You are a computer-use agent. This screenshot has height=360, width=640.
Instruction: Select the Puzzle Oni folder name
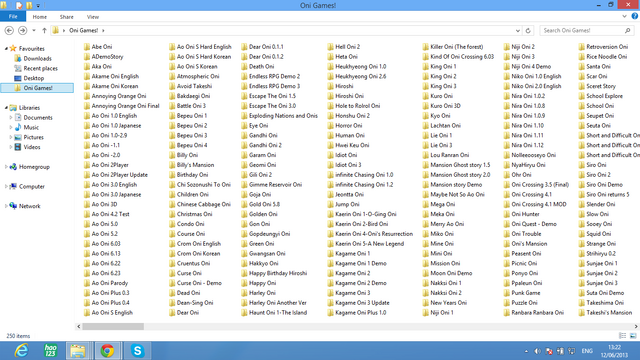click(x=524, y=303)
